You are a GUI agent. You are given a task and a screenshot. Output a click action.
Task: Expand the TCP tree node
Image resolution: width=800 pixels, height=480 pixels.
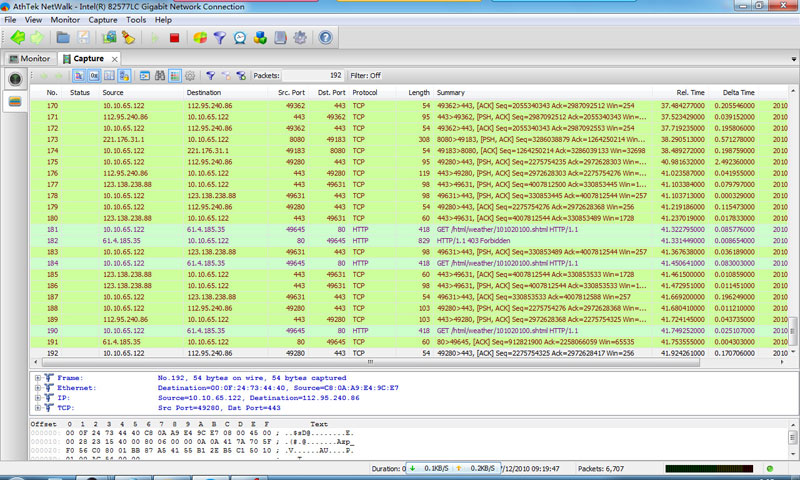pyautogui.click(x=38, y=408)
